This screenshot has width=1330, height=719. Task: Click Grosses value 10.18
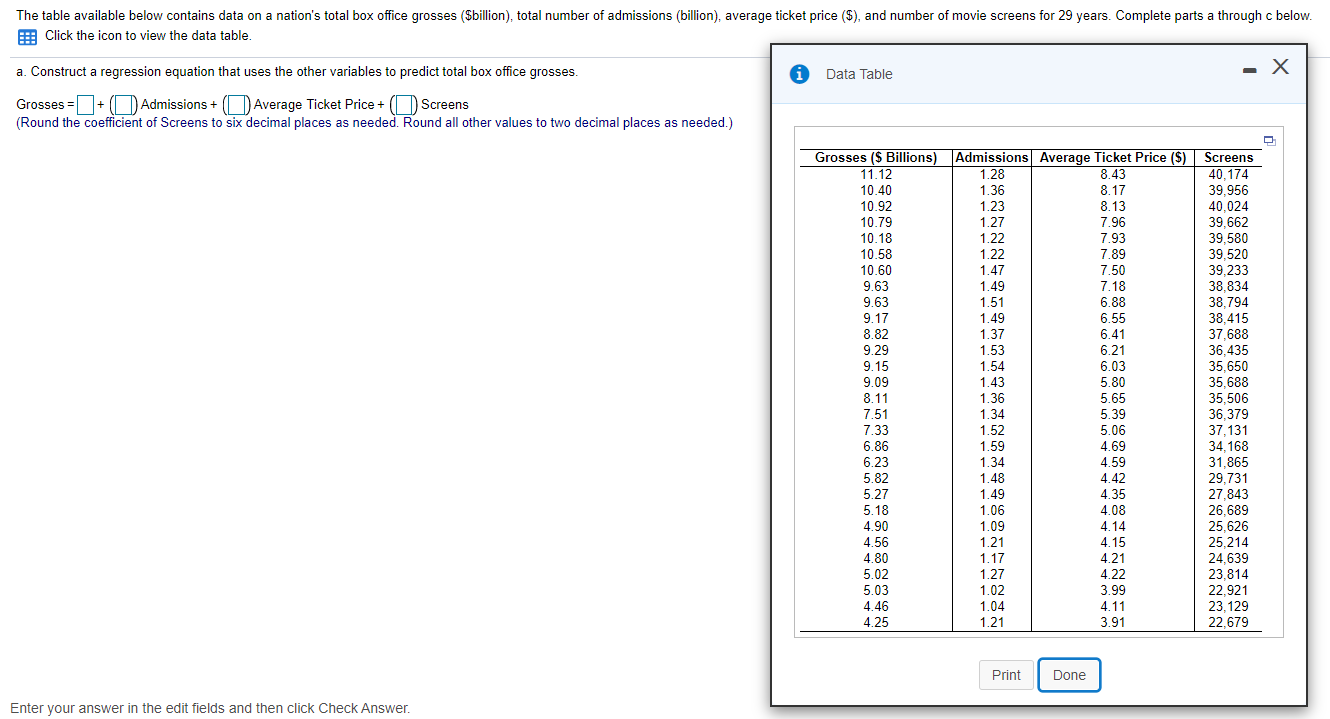click(x=876, y=238)
